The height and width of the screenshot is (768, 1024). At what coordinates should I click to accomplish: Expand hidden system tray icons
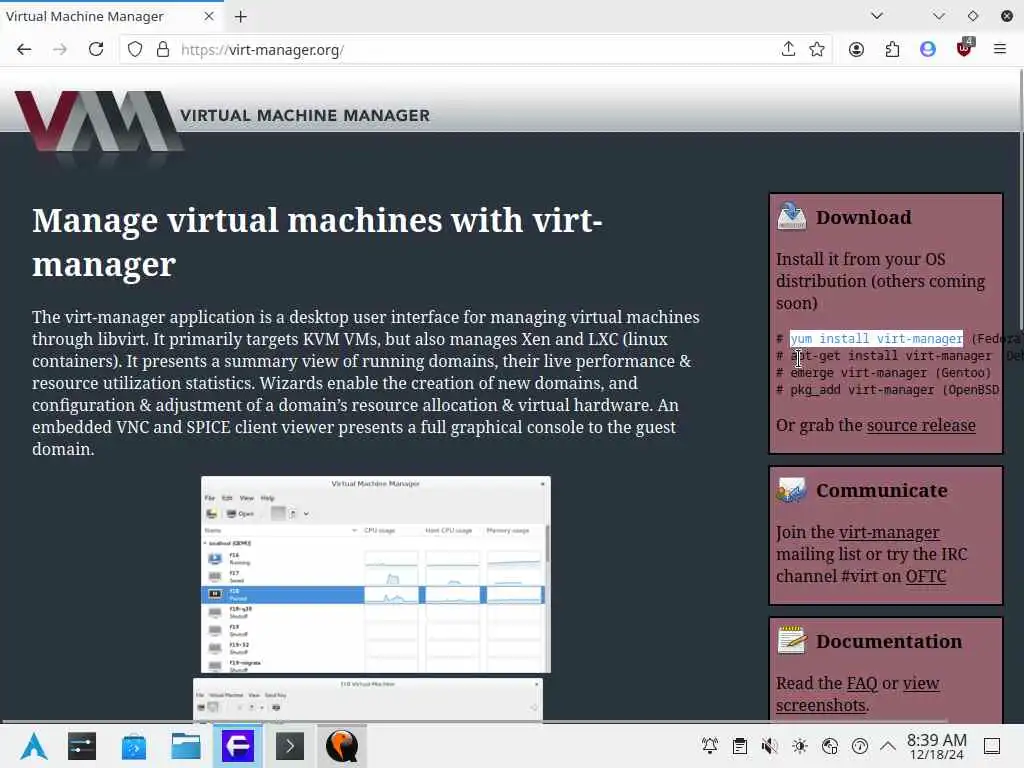point(888,746)
